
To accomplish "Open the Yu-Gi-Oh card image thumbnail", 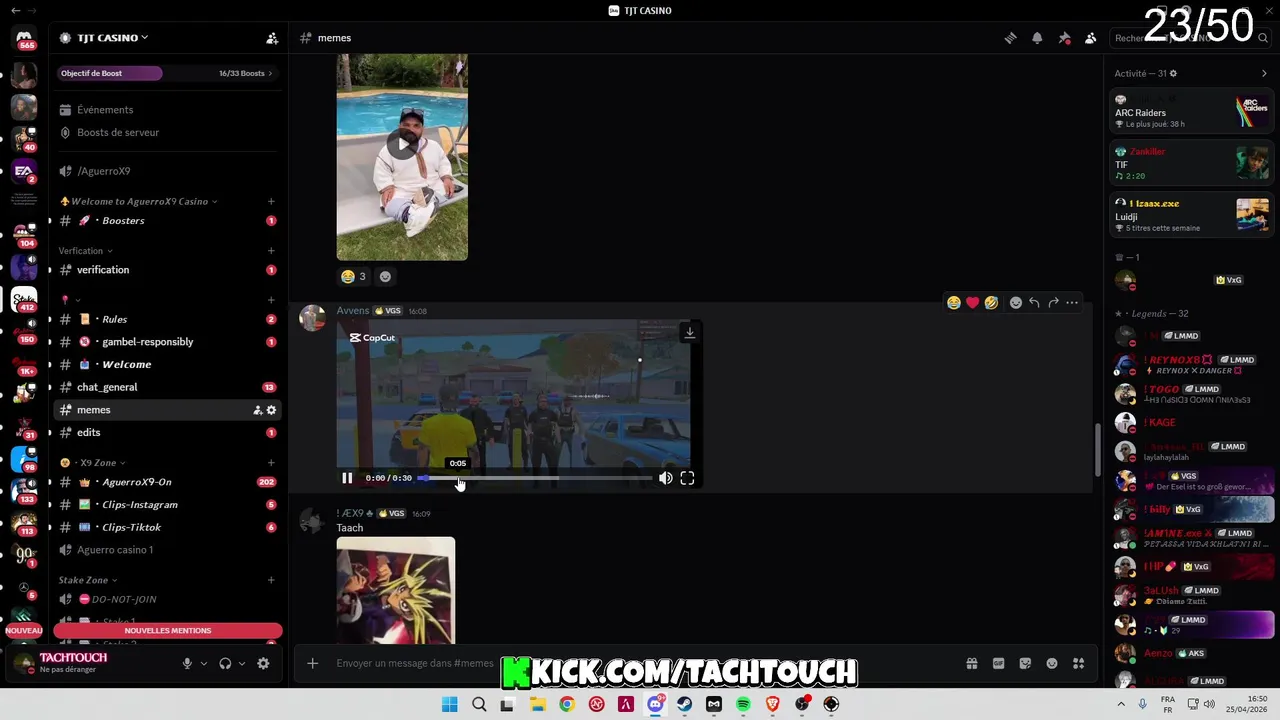I will (x=396, y=590).
